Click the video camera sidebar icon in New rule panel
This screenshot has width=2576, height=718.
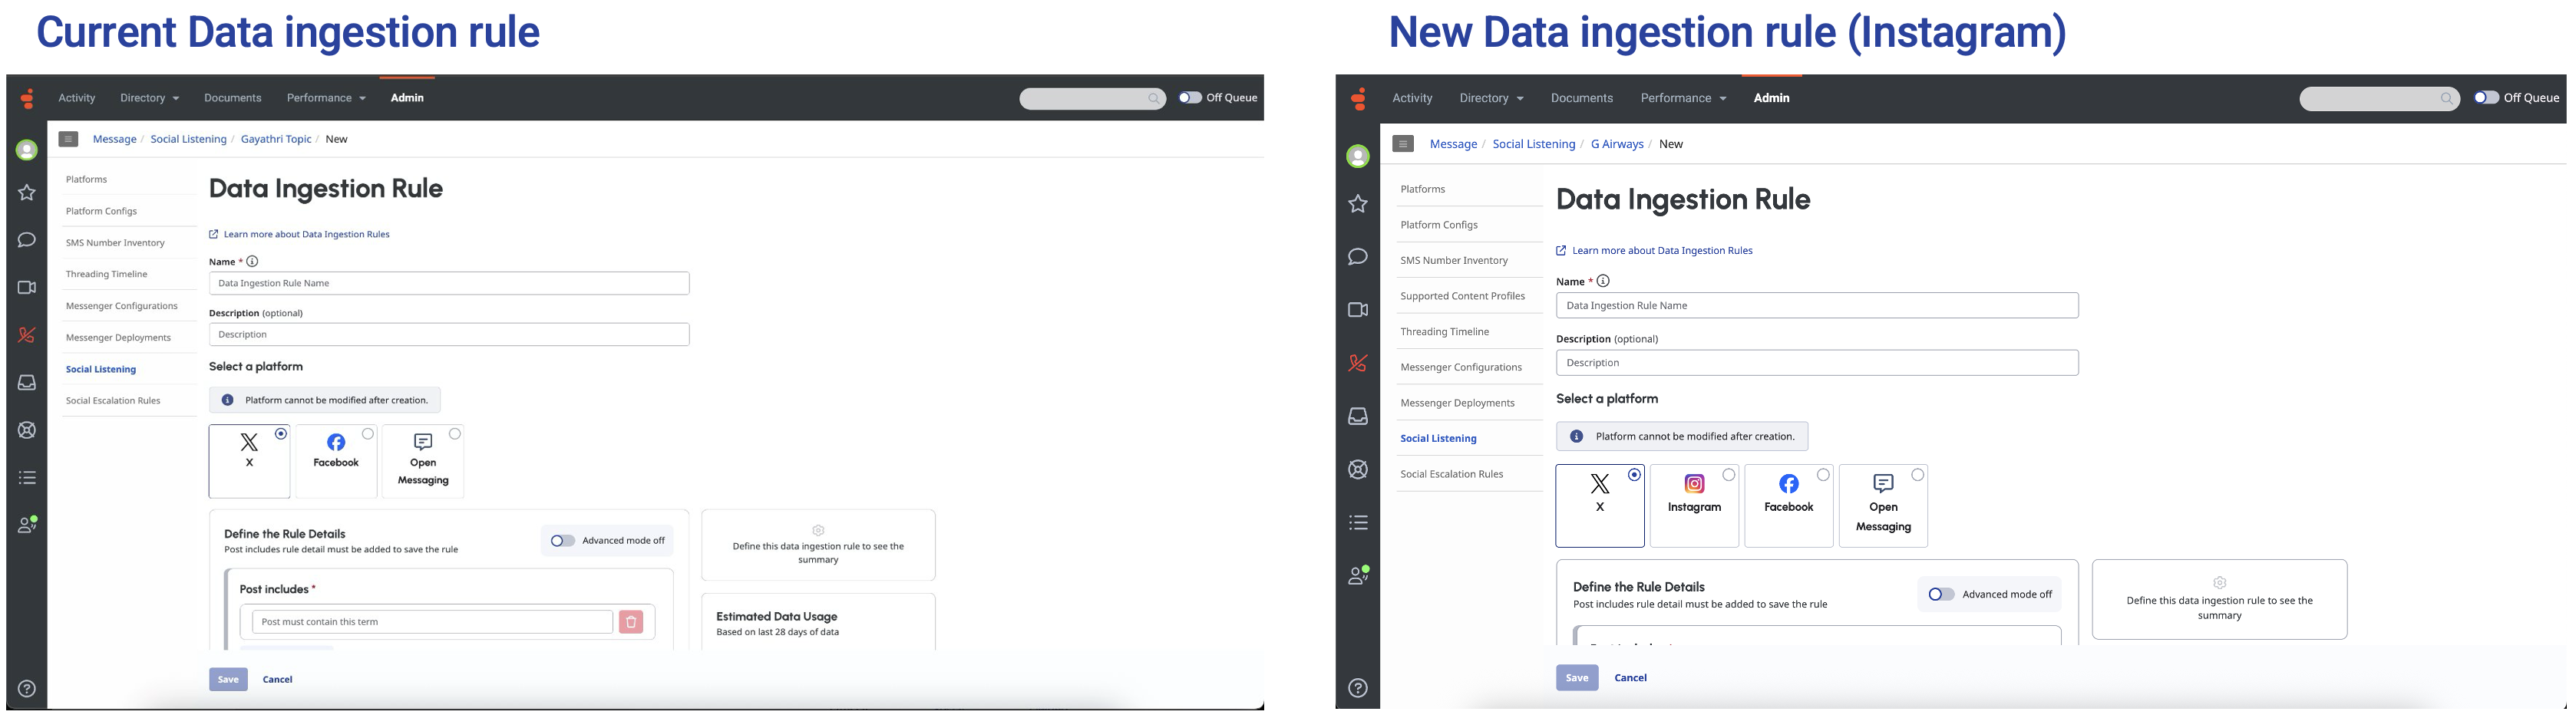pyautogui.click(x=1357, y=310)
